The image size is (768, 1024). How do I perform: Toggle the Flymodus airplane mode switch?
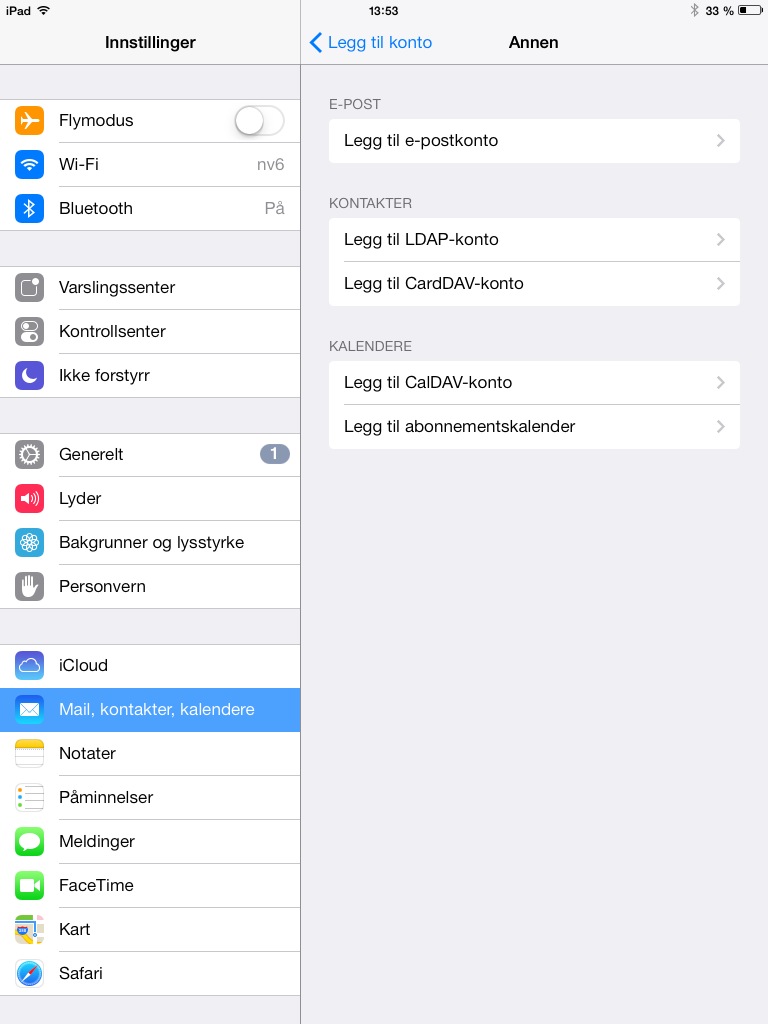coord(259,121)
